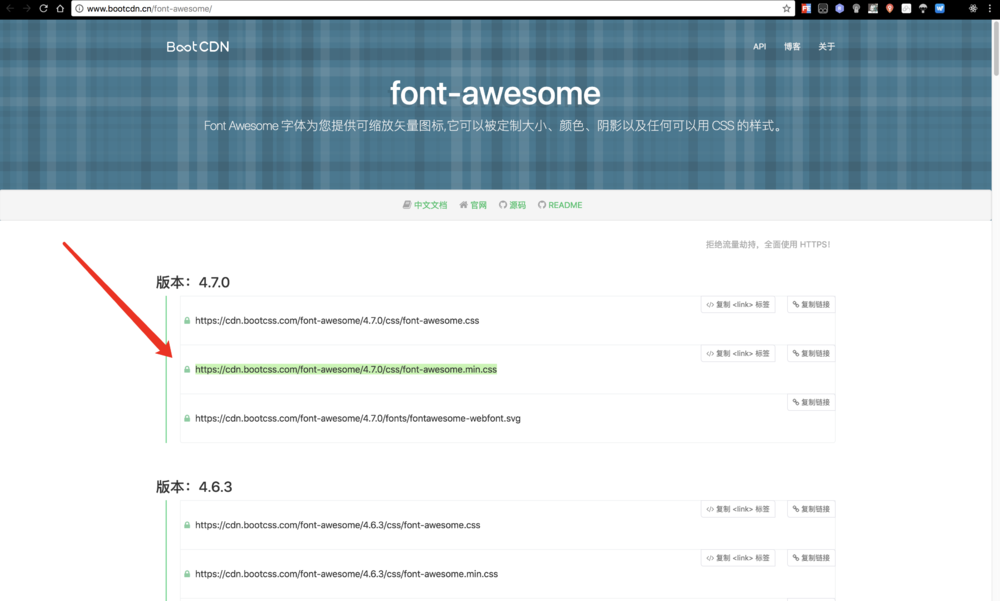This screenshot has width=1000, height=601.
Task: Open the 中文文档 link
Action: tap(425, 205)
